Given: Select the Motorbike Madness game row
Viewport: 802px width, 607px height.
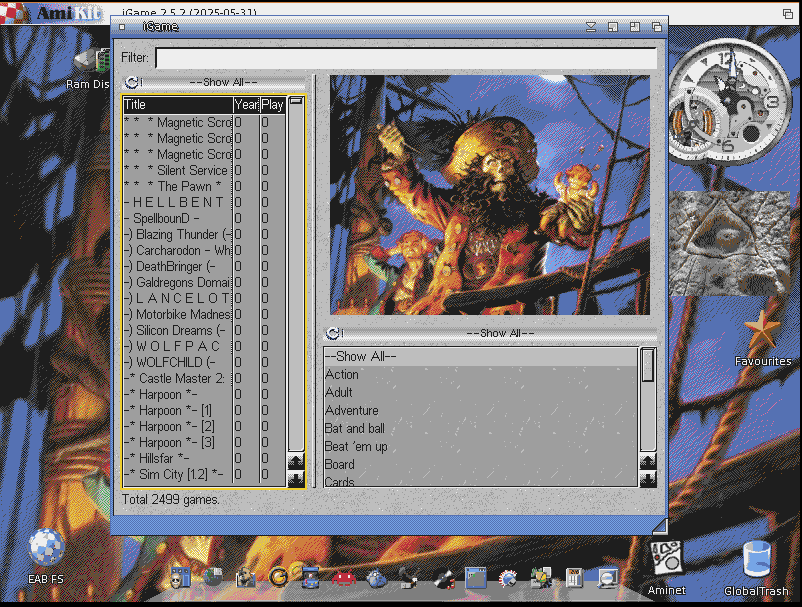Looking at the screenshot, I should [x=205, y=314].
